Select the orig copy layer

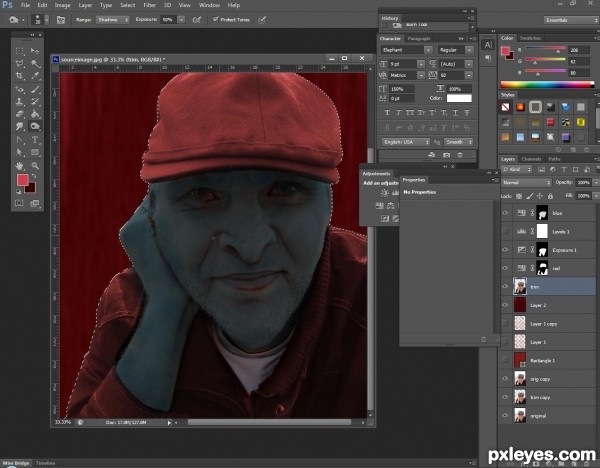point(548,379)
